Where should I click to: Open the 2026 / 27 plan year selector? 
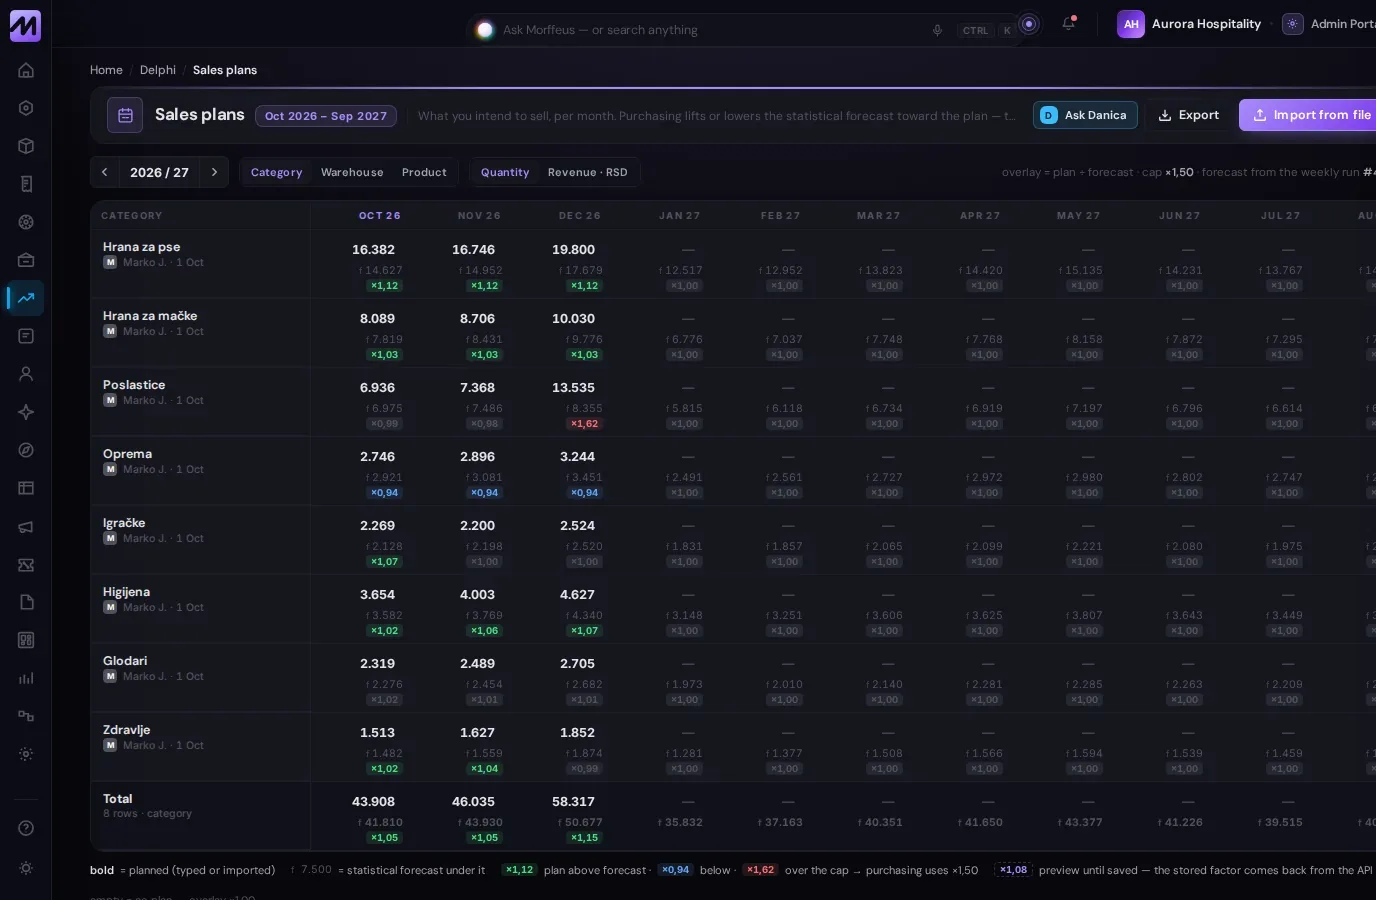[159, 172]
